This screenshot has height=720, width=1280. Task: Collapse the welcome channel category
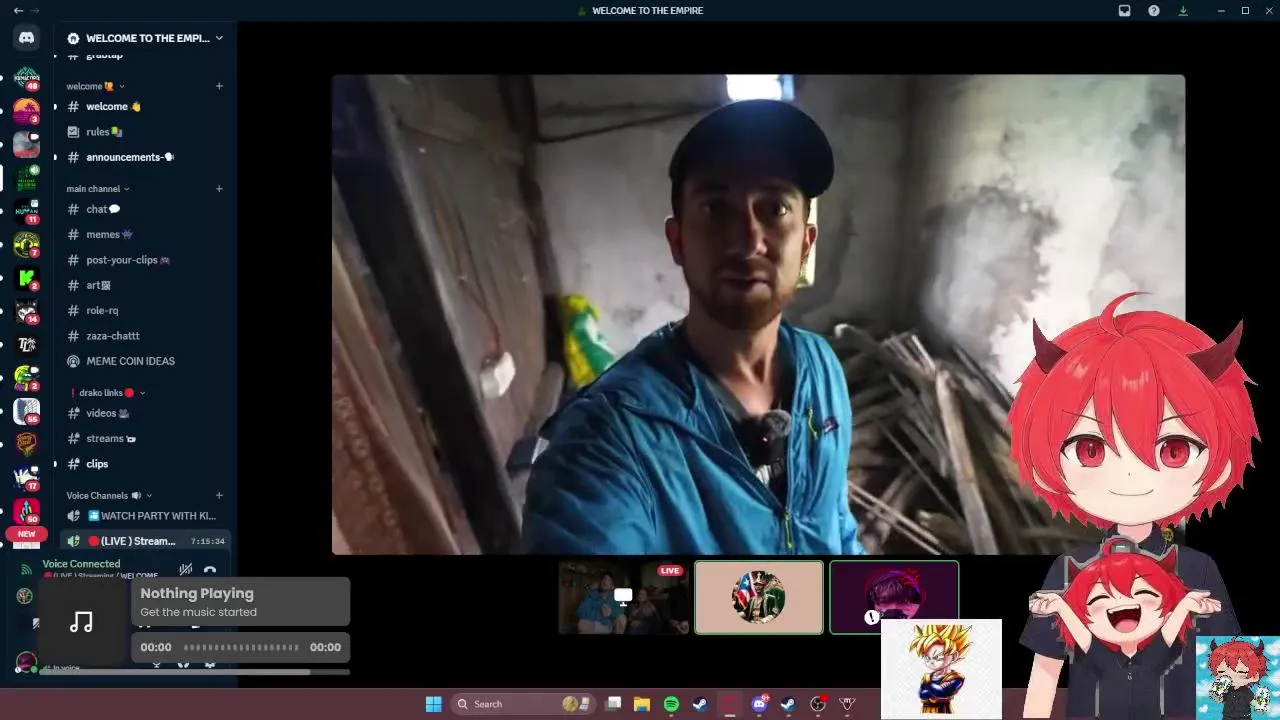click(x=95, y=86)
